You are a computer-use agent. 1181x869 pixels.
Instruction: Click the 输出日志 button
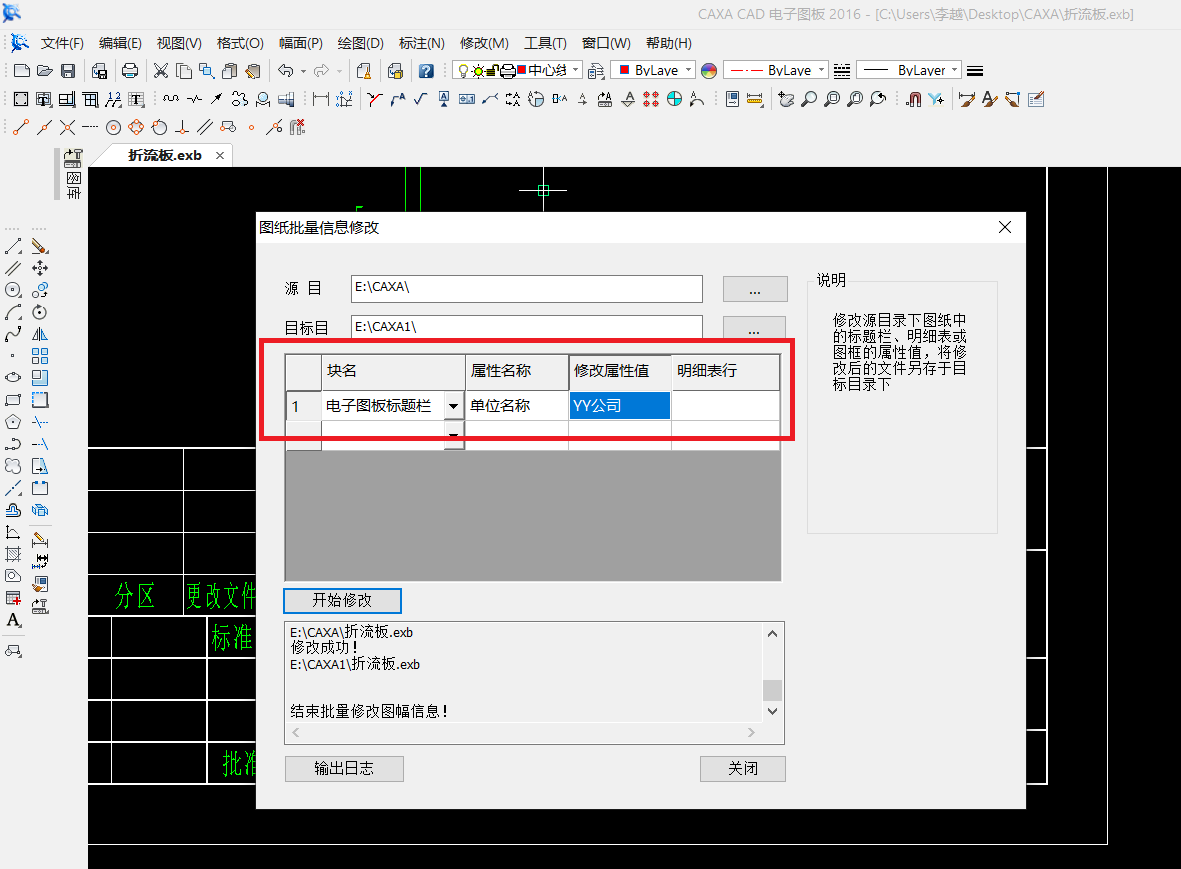344,768
